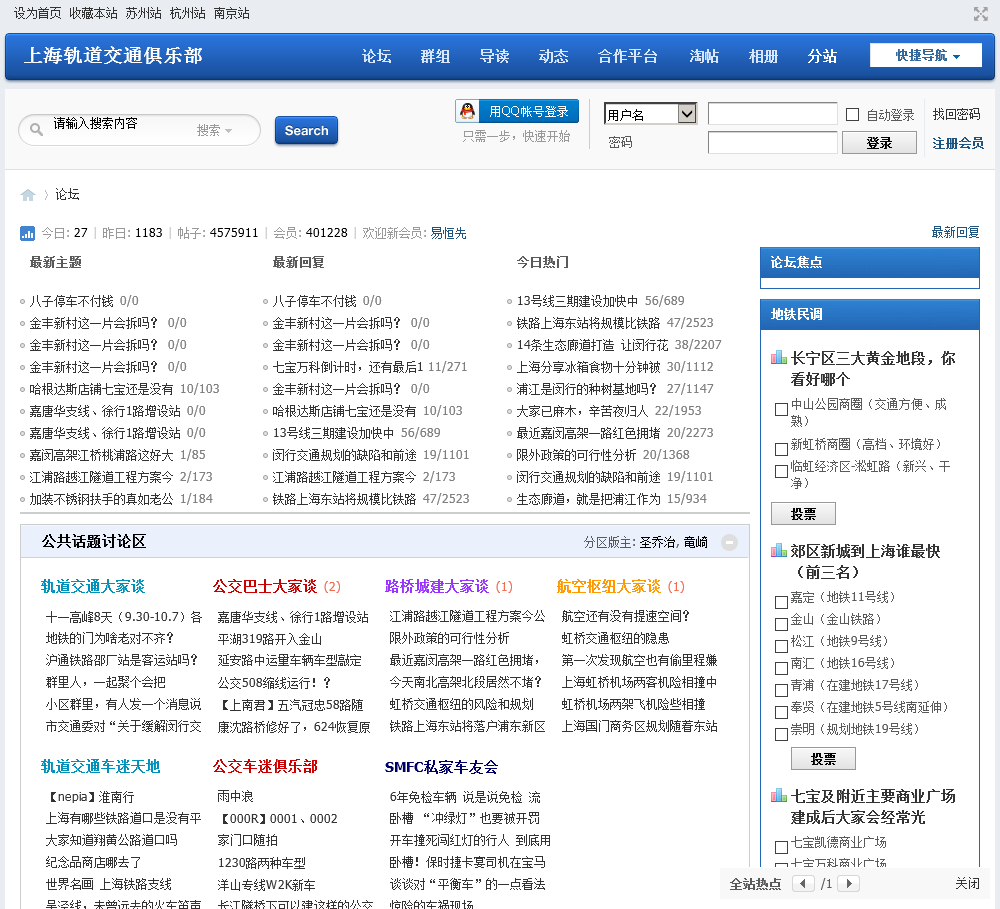
Task: Check 临虹经济区-淞虹路 poll option
Action: (x=781, y=471)
